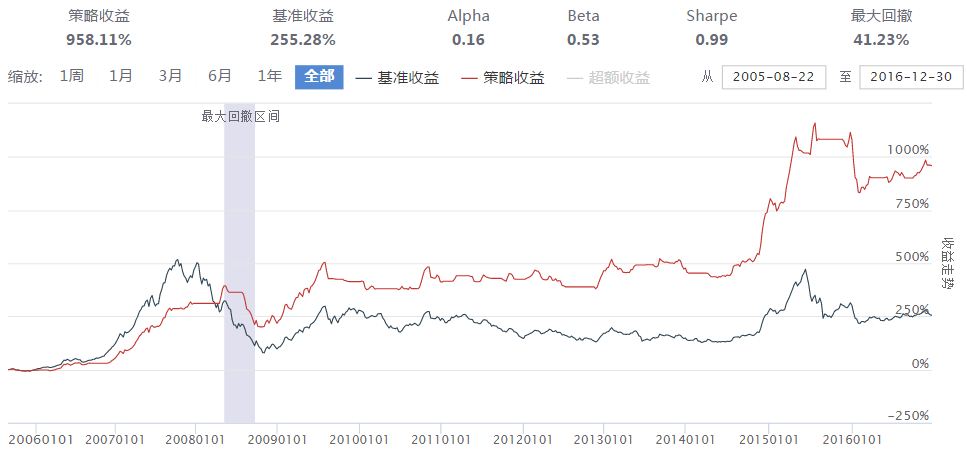Set zoom range to 1年
967x457 pixels.
click(269, 77)
